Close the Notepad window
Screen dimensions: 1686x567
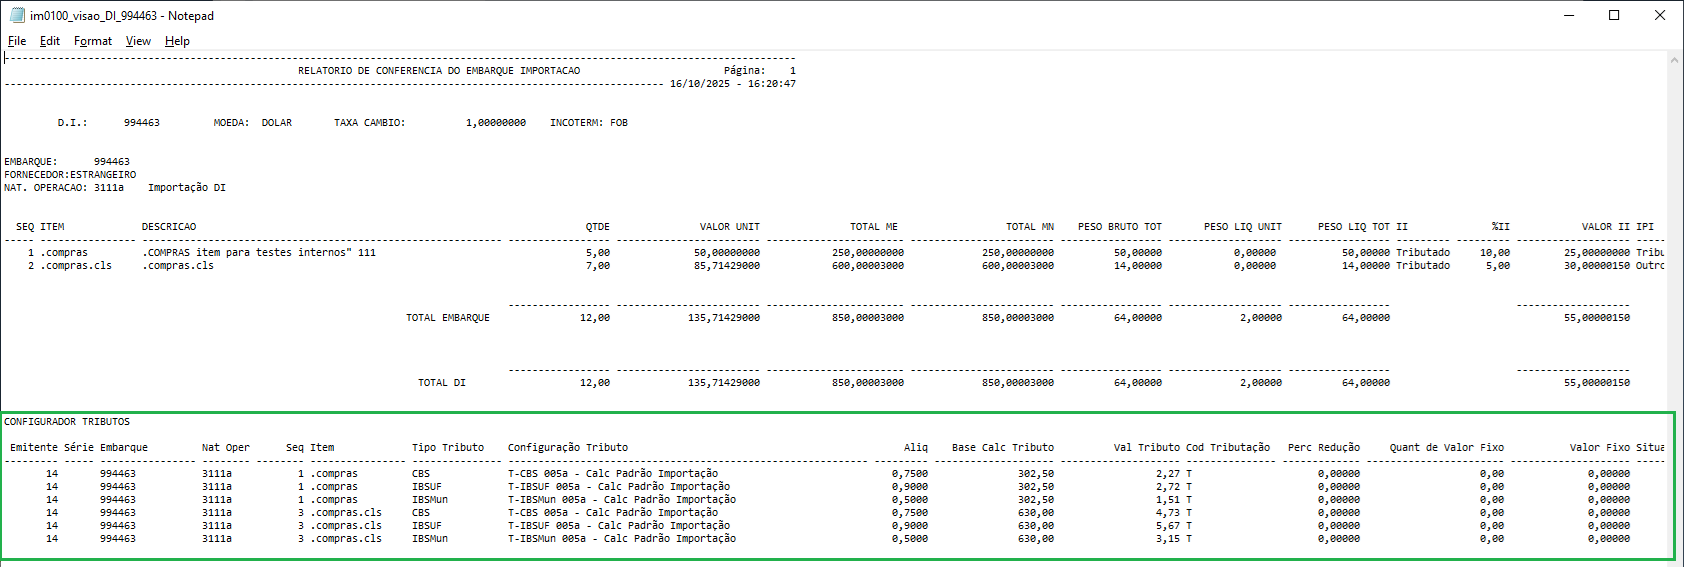tap(1660, 15)
